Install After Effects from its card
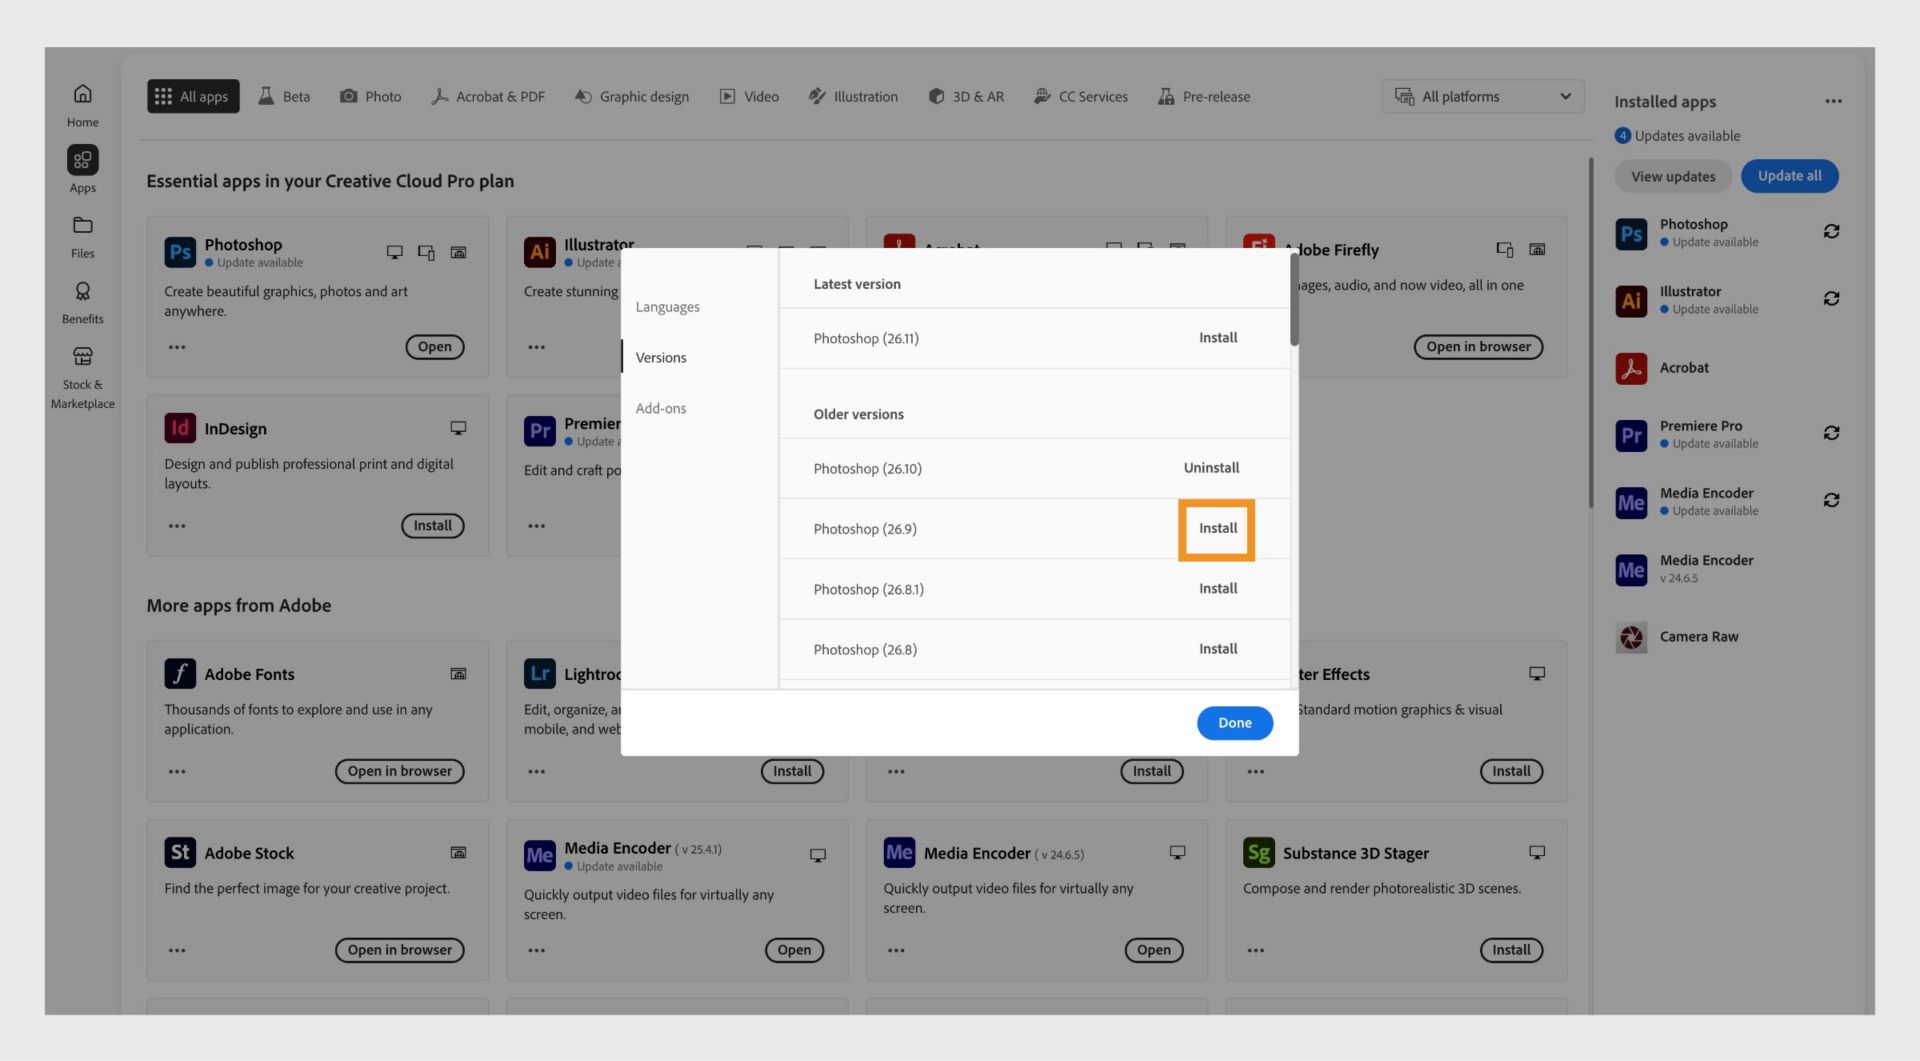The height and width of the screenshot is (1061, 1920). tap(1511, 772)
